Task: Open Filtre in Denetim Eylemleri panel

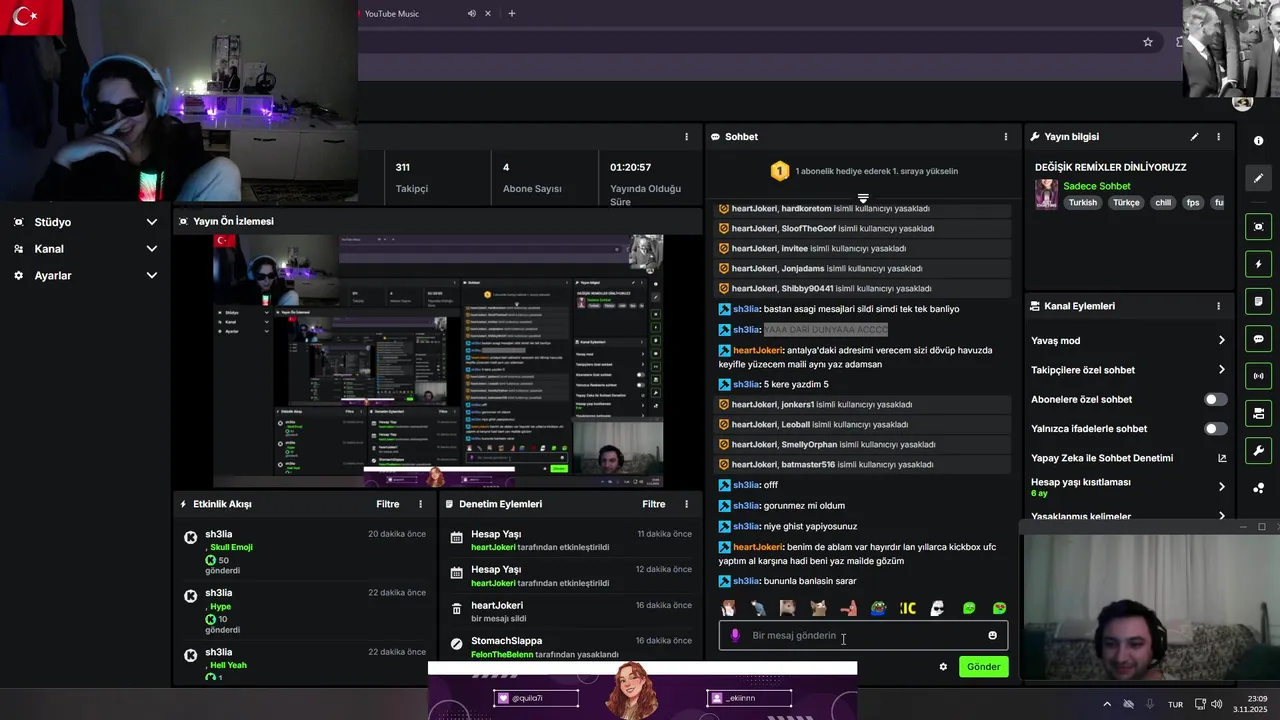Action: [654, 504]
